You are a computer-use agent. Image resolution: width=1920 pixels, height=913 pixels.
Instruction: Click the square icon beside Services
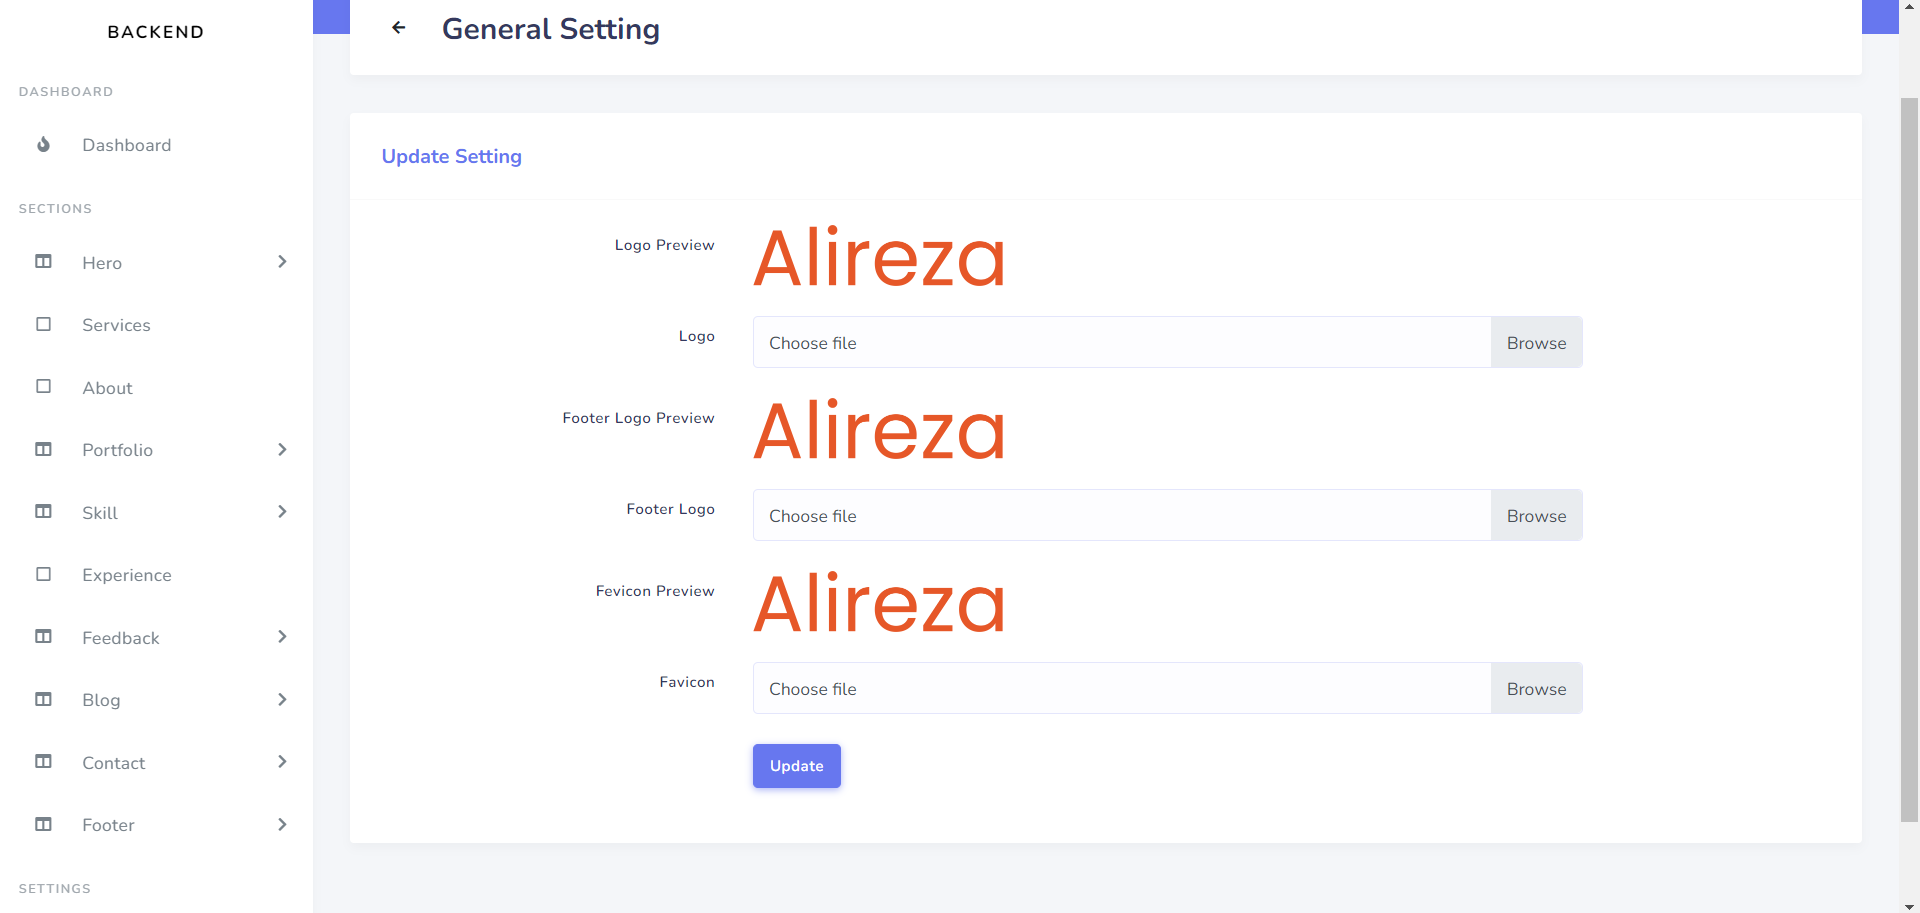click(x=44, y=324)
